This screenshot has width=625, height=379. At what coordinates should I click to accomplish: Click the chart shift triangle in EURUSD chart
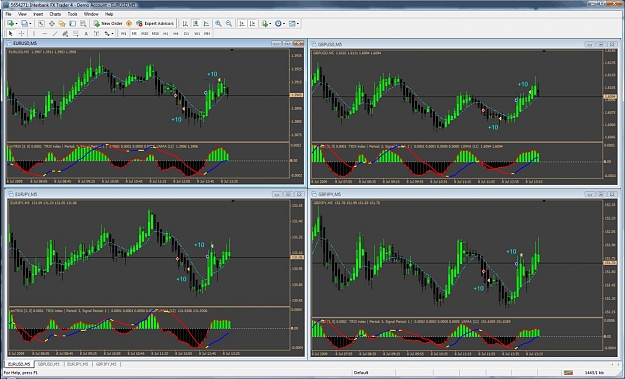[232, 50]
